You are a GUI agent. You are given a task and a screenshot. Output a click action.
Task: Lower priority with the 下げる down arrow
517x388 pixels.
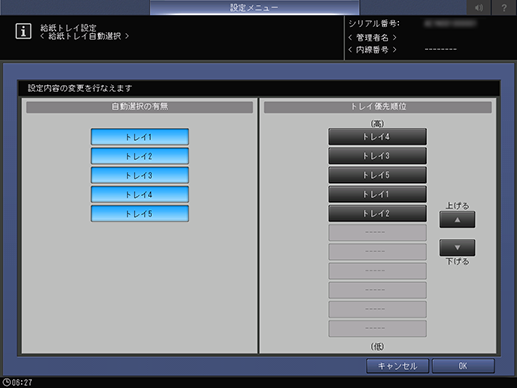[x=457, y=248]
